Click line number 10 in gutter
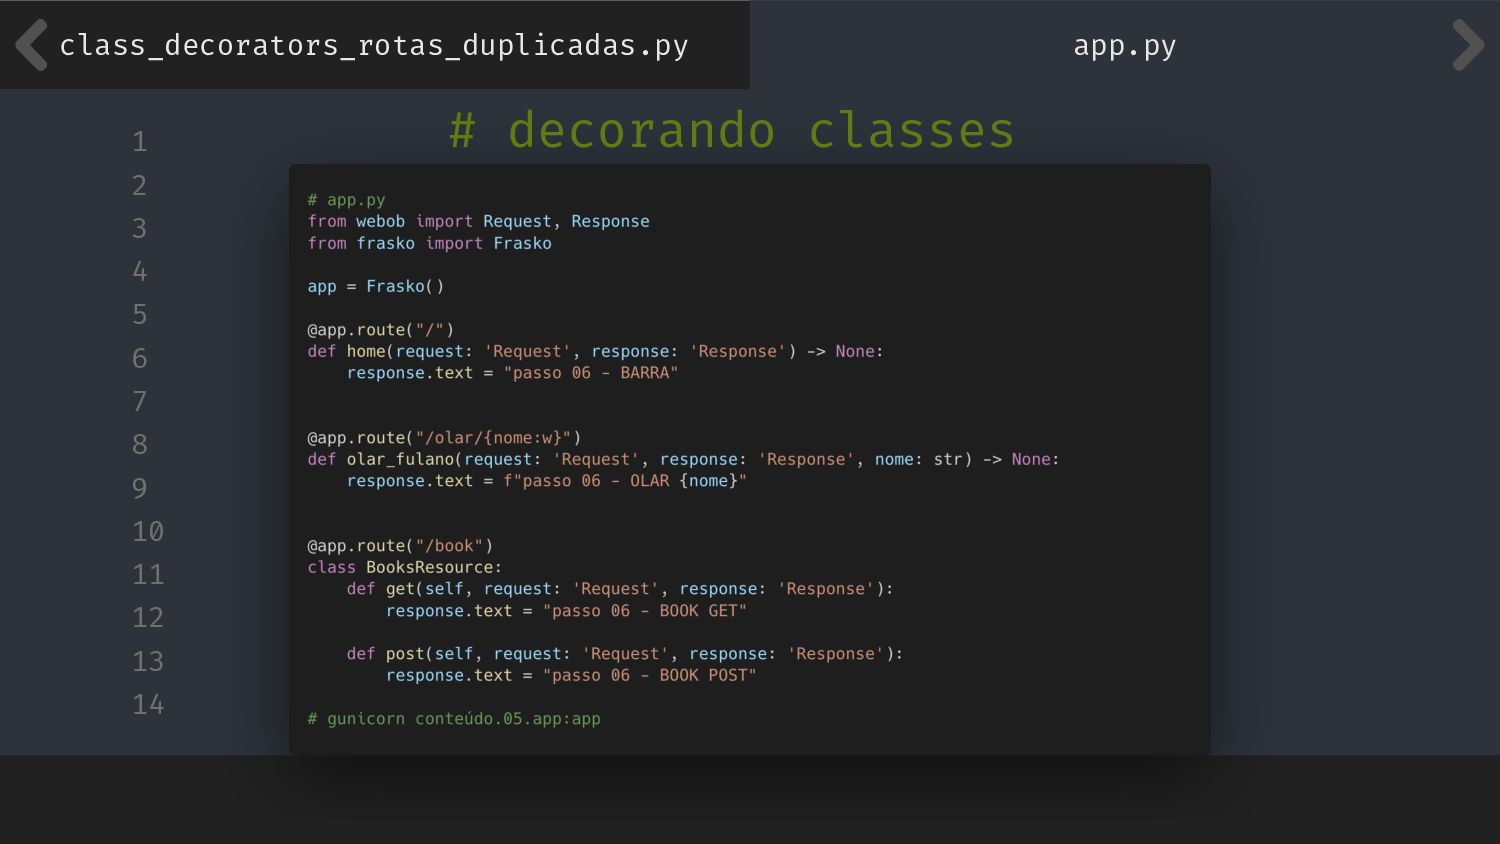 (x=148, y=531)
